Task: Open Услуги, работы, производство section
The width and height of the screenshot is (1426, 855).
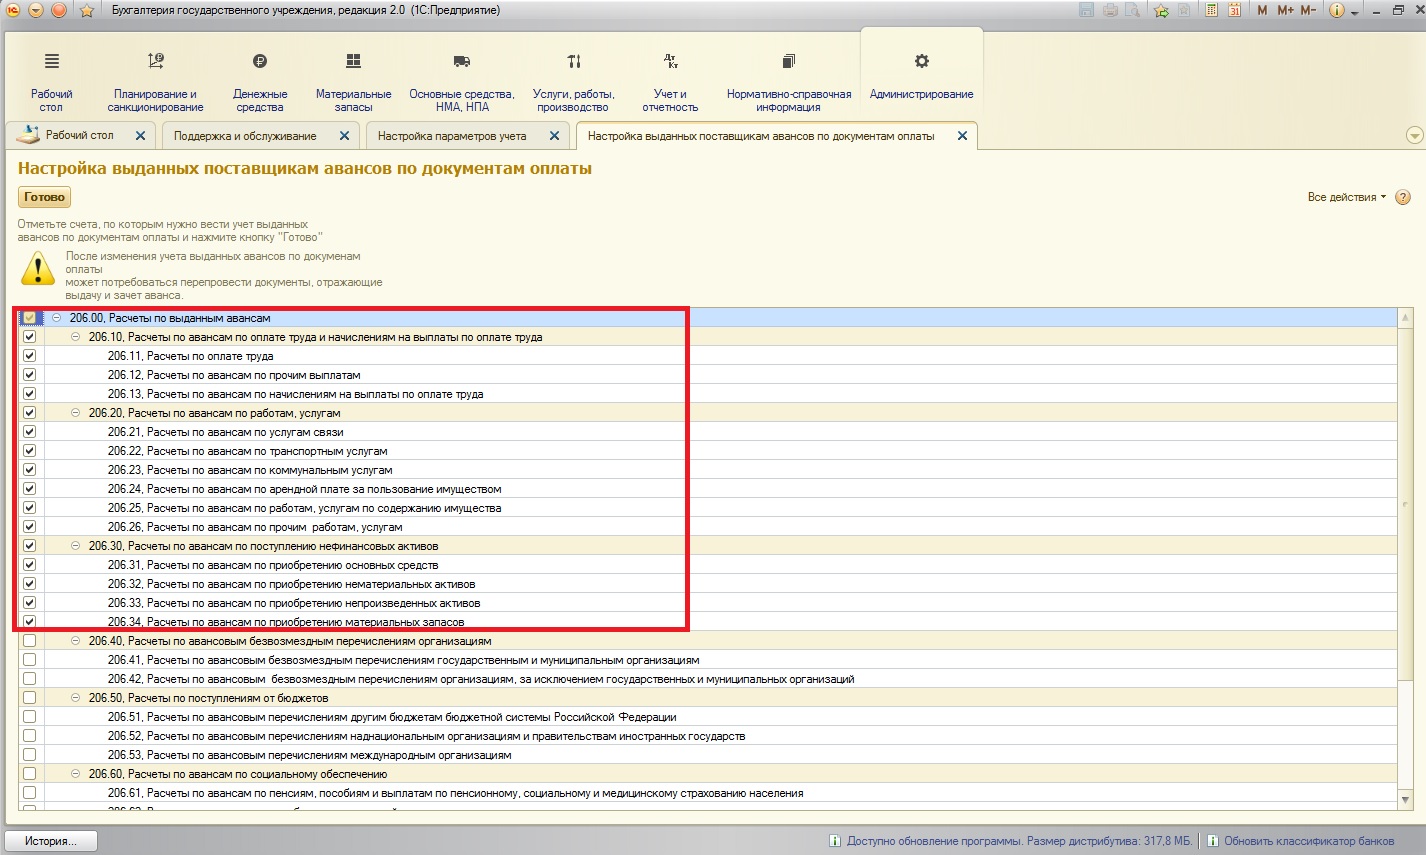Action: 573,83
